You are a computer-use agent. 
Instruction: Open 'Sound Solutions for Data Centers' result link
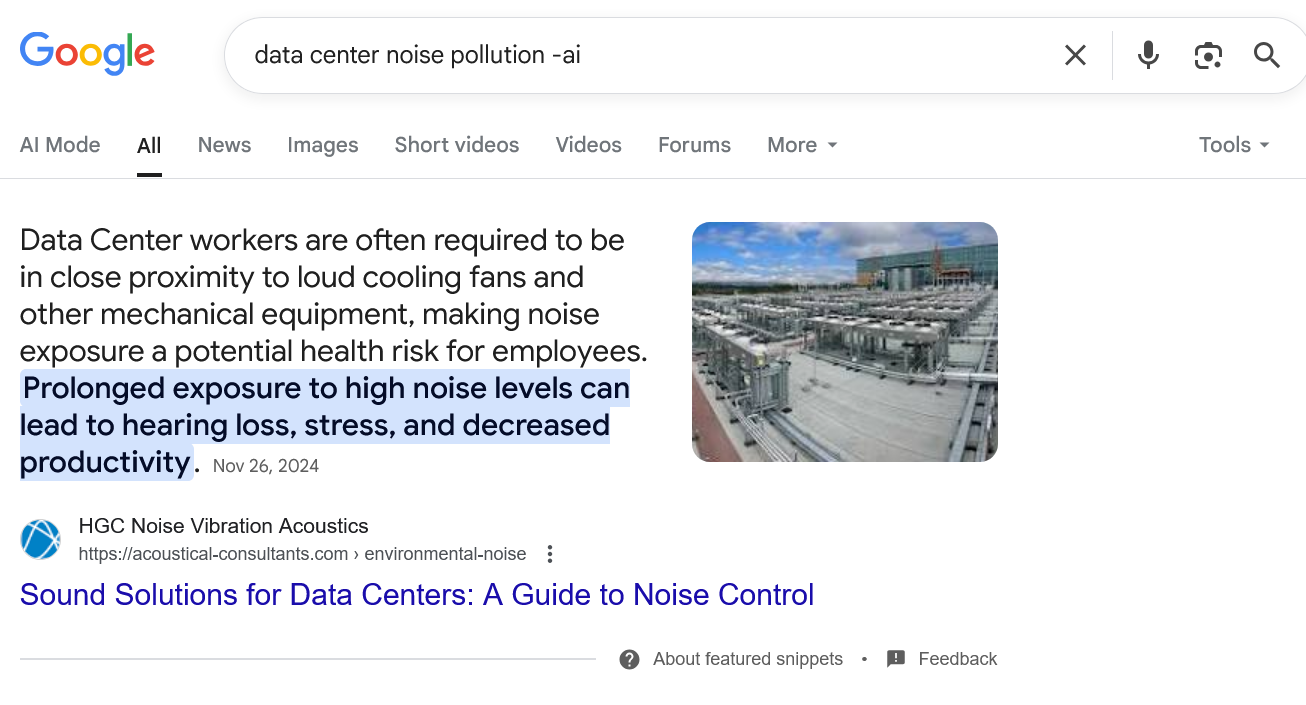[417, 595]
